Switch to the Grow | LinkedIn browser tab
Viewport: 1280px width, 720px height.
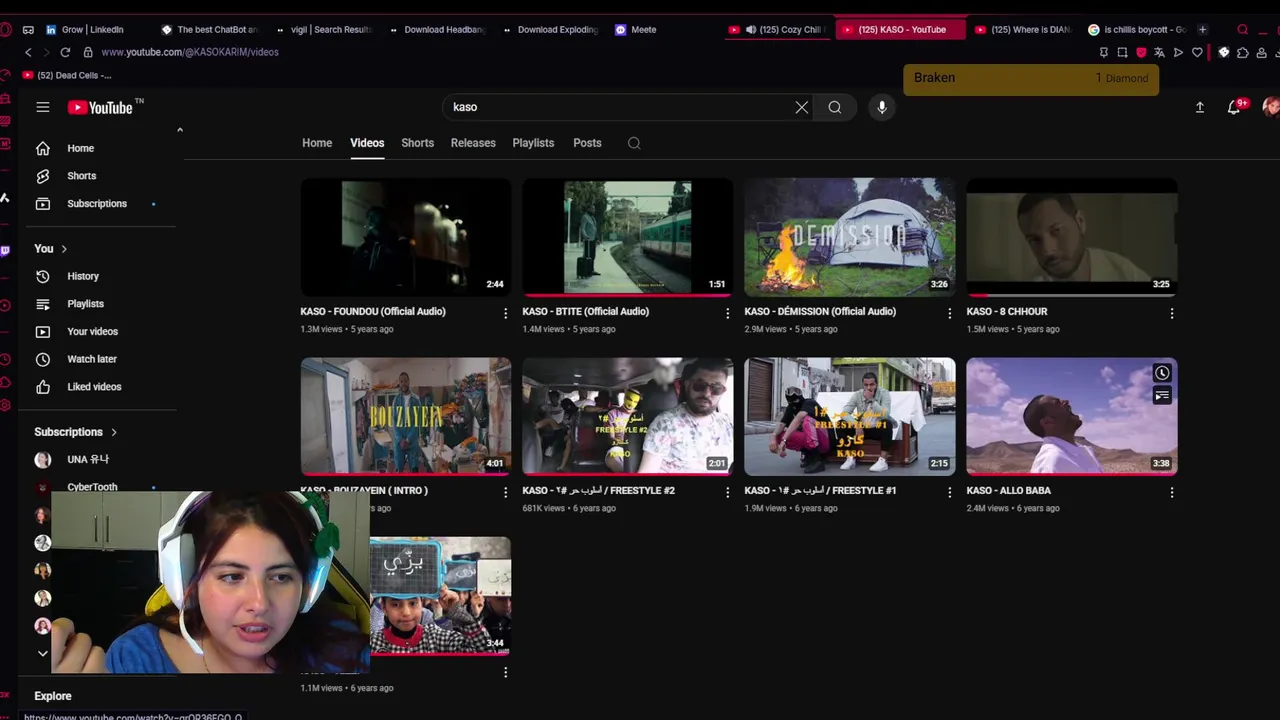[92, 30]
